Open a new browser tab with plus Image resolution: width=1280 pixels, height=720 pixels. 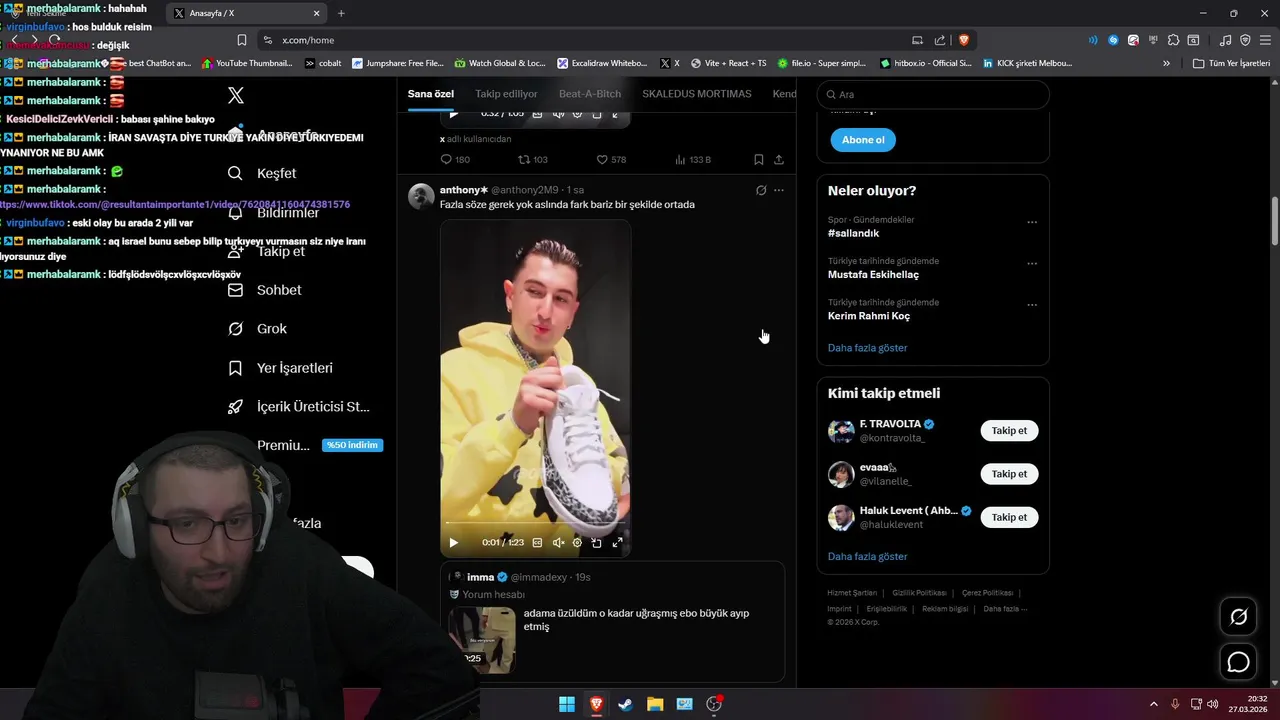click(341, 13)
